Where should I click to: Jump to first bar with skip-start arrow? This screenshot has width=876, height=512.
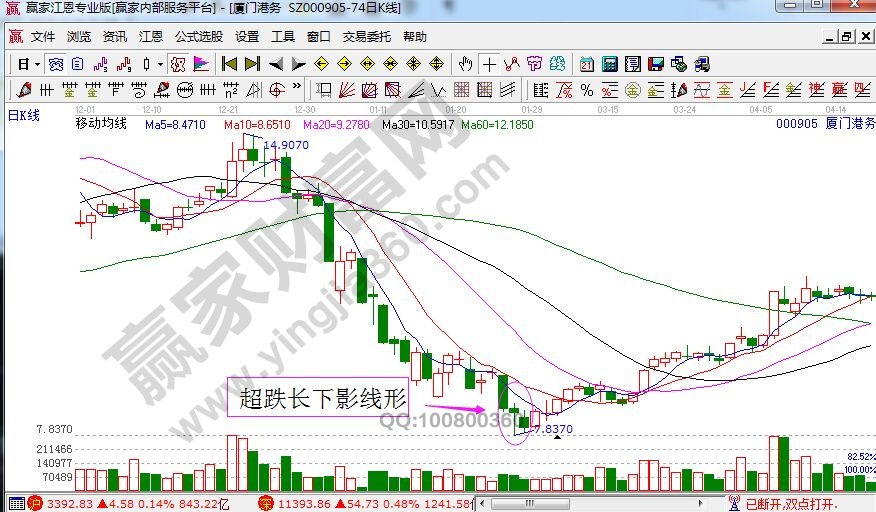[x=229, y=64]
